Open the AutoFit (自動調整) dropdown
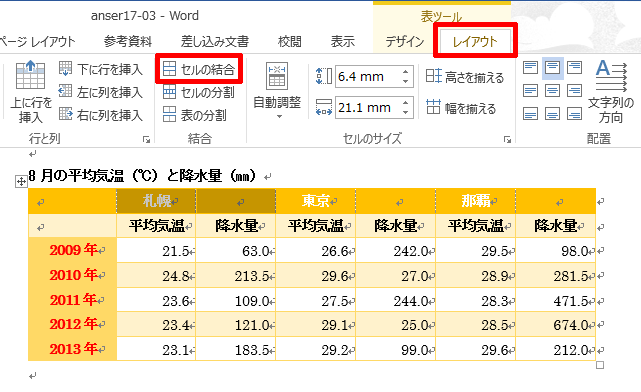Screen dimensions: 641x392 [x=277, y=91]
